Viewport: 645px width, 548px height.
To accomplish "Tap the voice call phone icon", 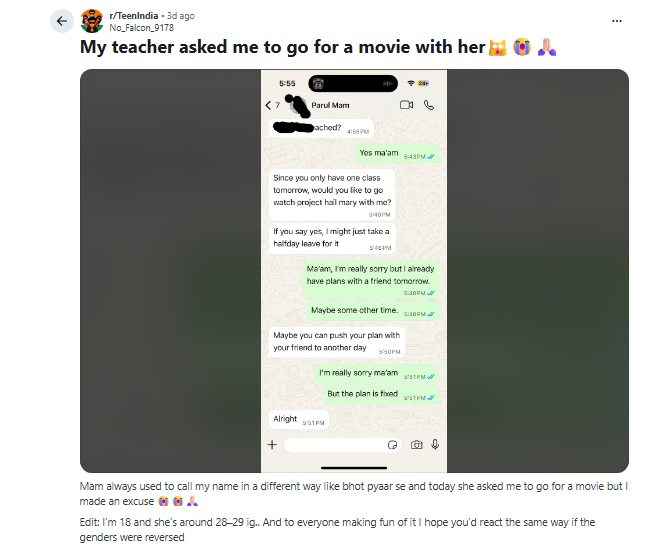I will [429, 105].
